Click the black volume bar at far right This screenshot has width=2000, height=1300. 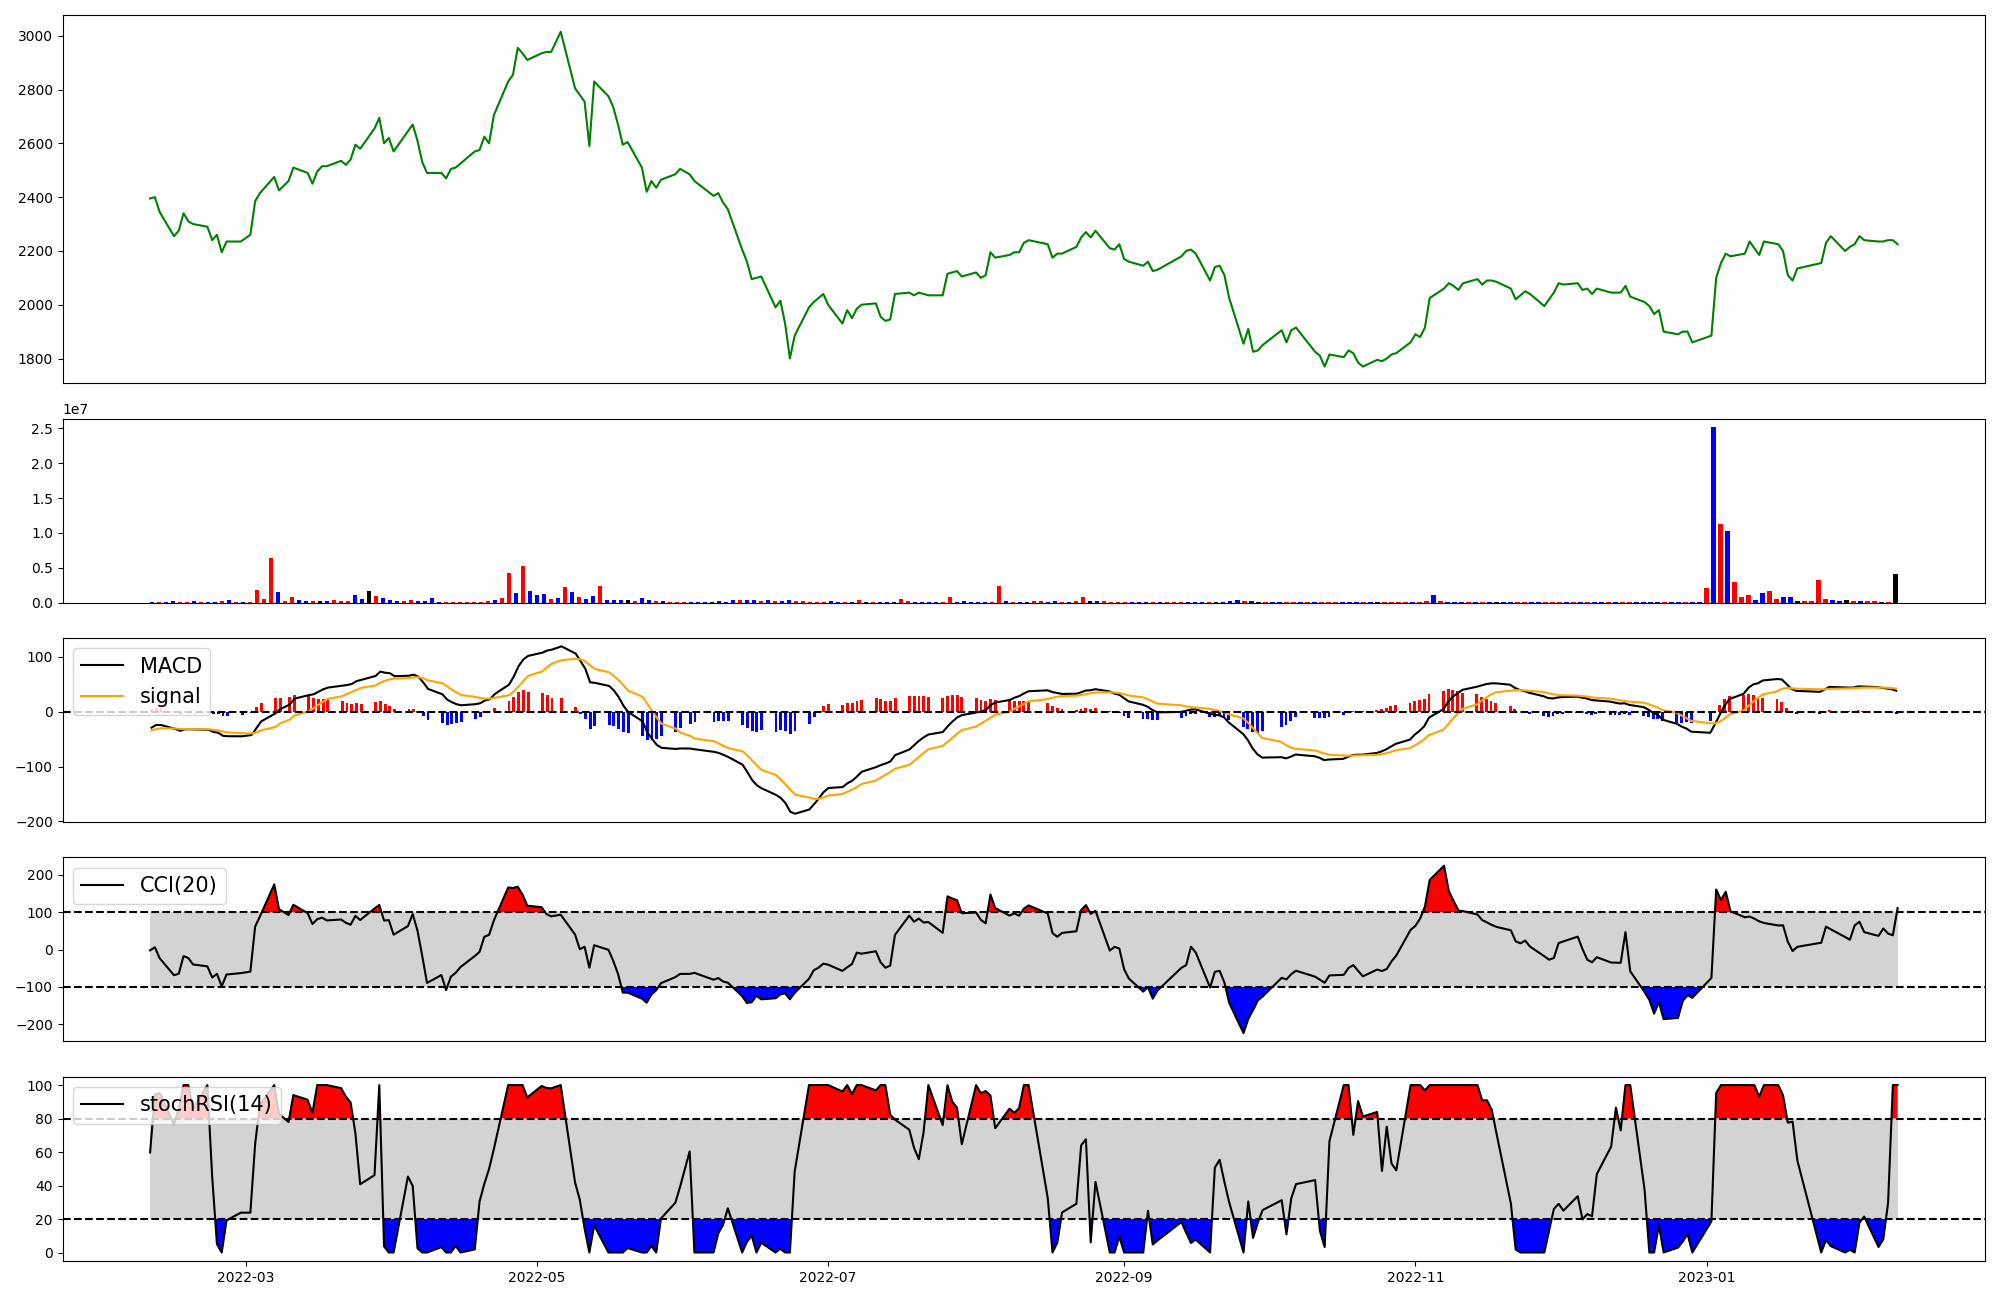pyautogui.click(x=1895, y=588)
